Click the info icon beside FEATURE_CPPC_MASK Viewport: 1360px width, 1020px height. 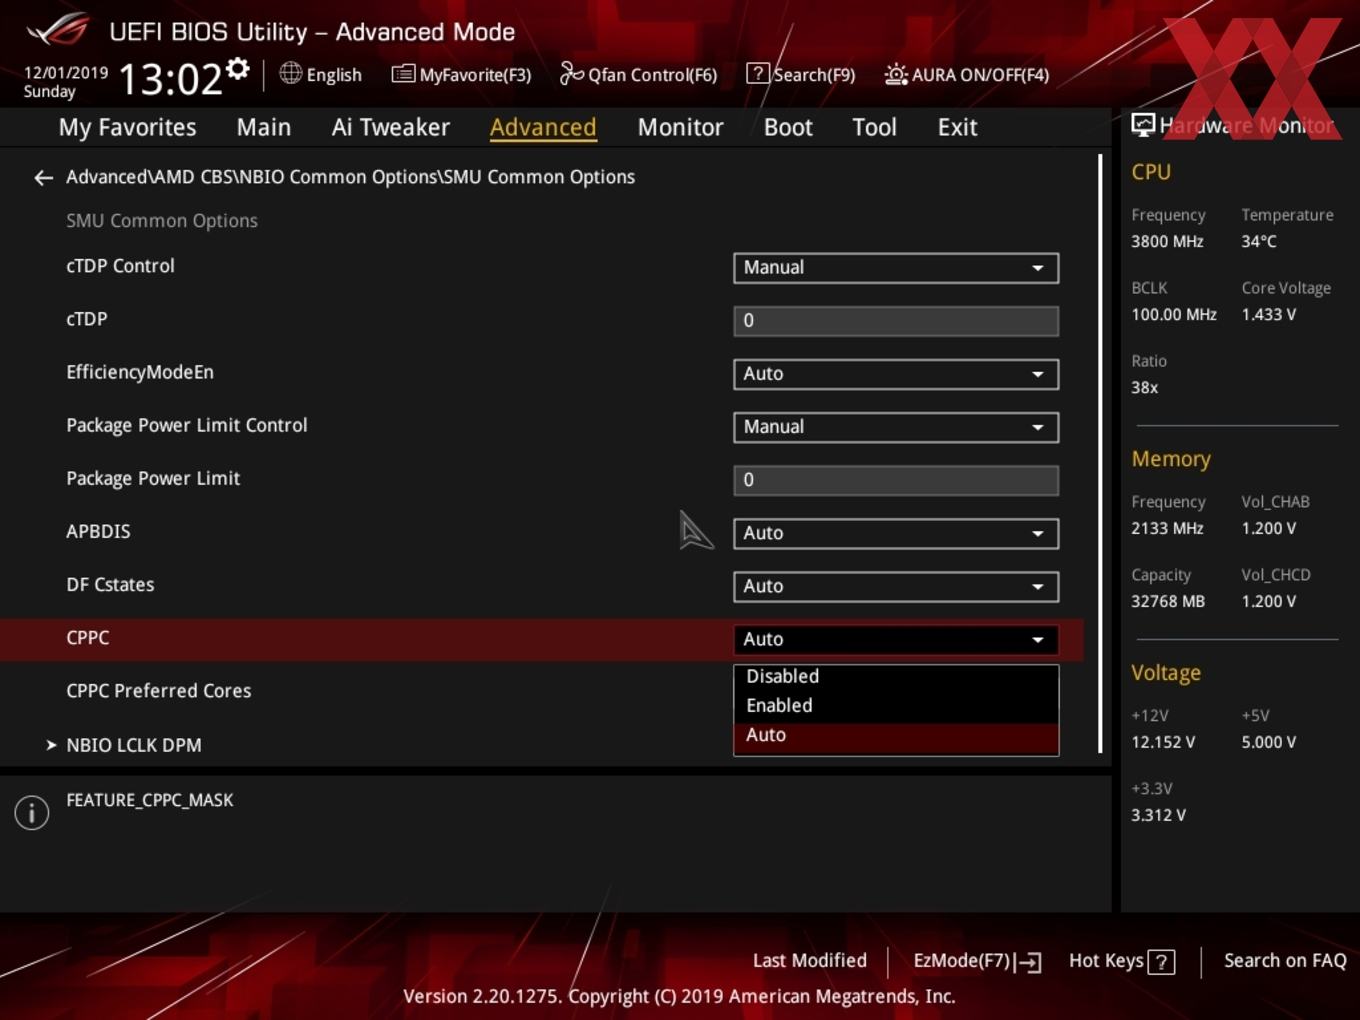coord(32,813)
